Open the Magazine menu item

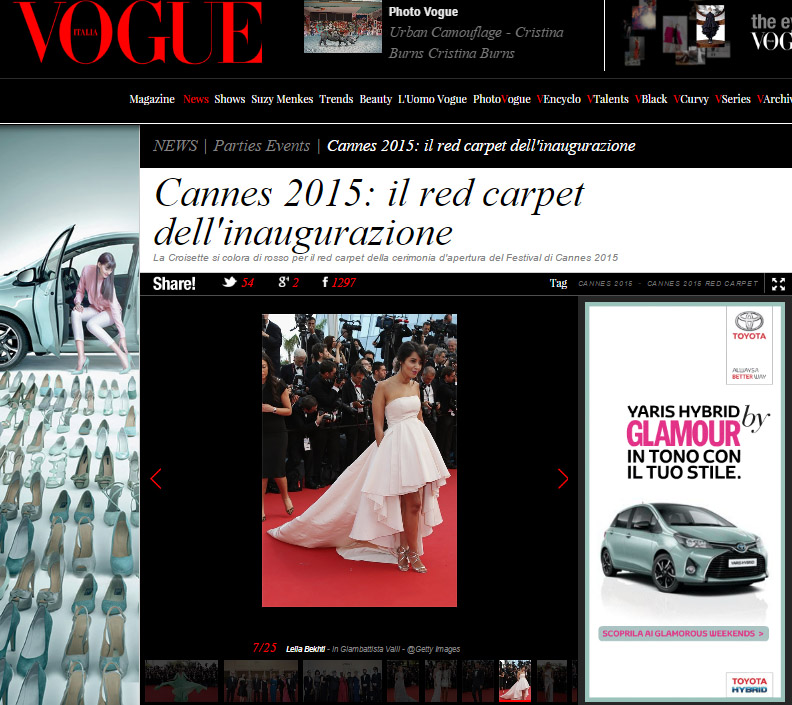click(152, 99)
